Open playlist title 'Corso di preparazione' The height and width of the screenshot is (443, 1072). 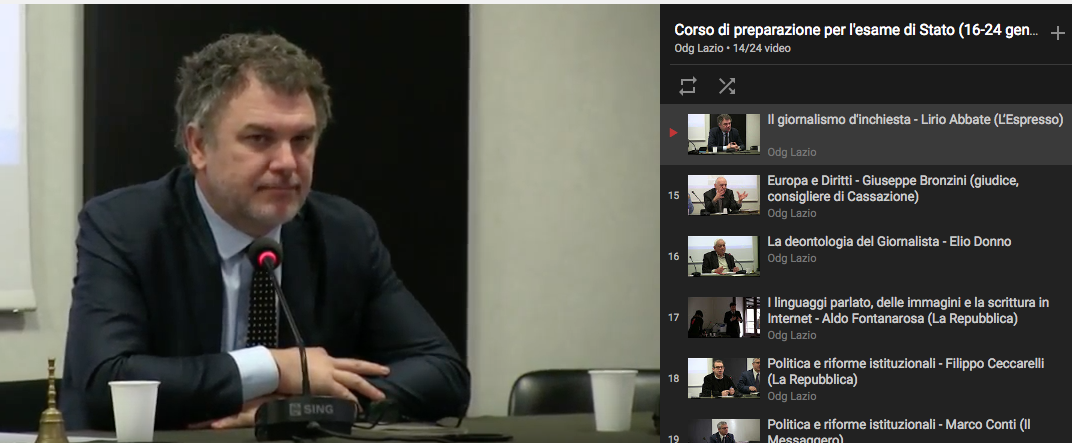point(855,30)
